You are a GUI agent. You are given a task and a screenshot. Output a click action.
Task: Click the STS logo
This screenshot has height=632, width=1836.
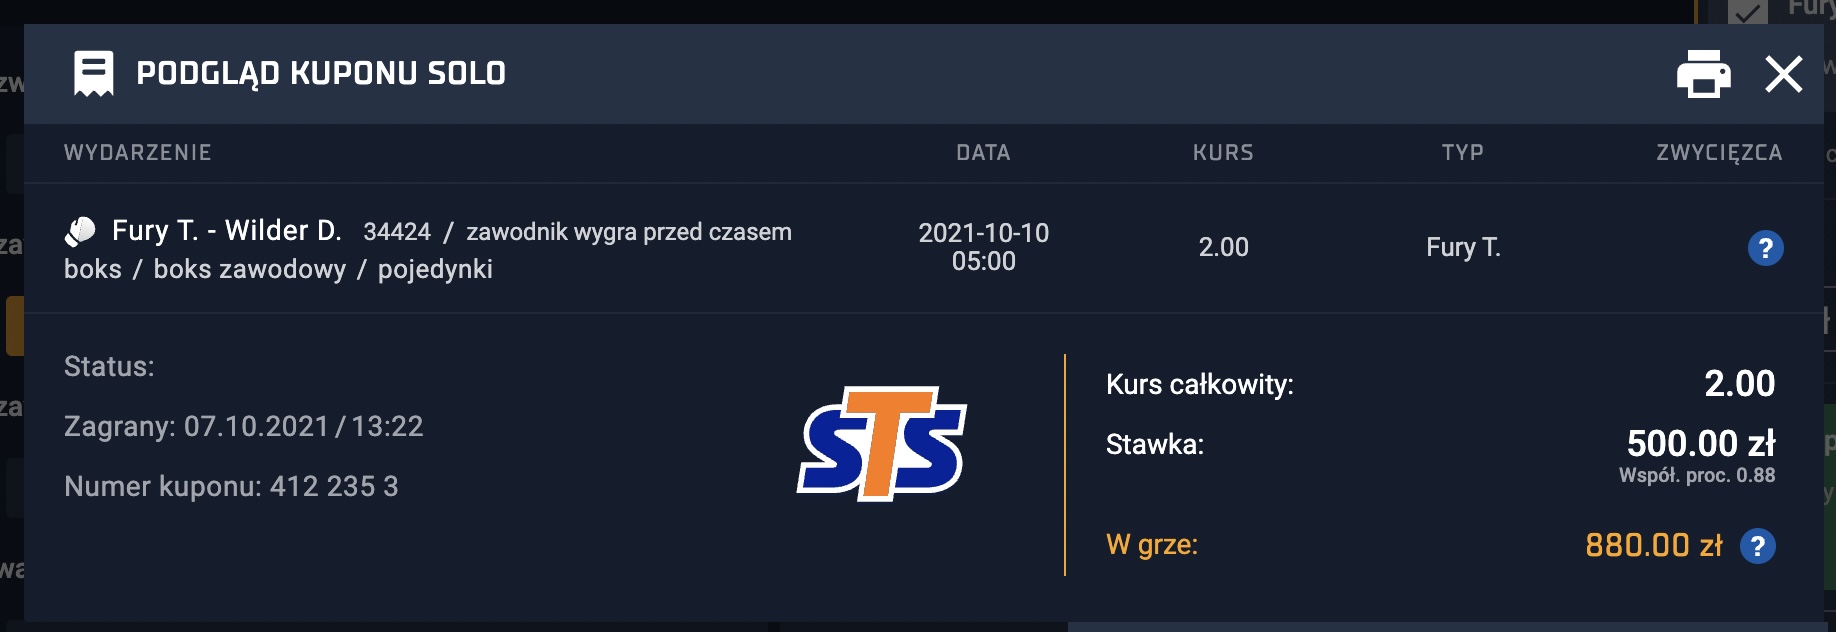[882, 444]
